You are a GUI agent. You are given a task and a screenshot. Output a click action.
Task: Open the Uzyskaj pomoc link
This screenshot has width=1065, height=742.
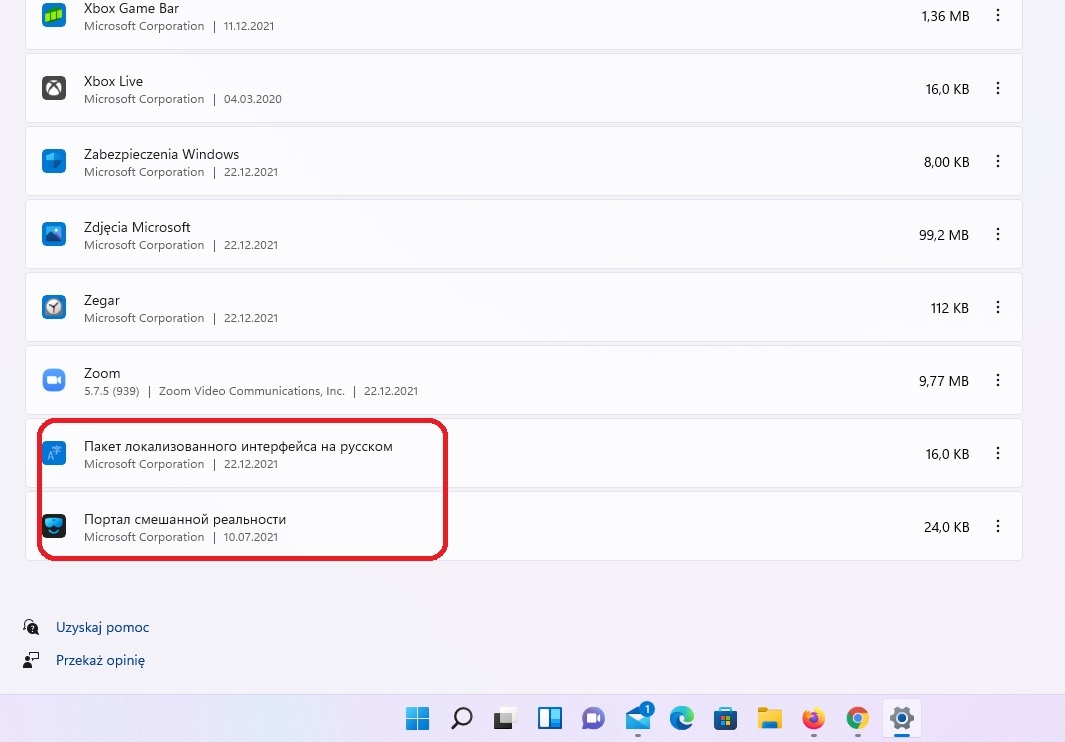tap(103, 627)
